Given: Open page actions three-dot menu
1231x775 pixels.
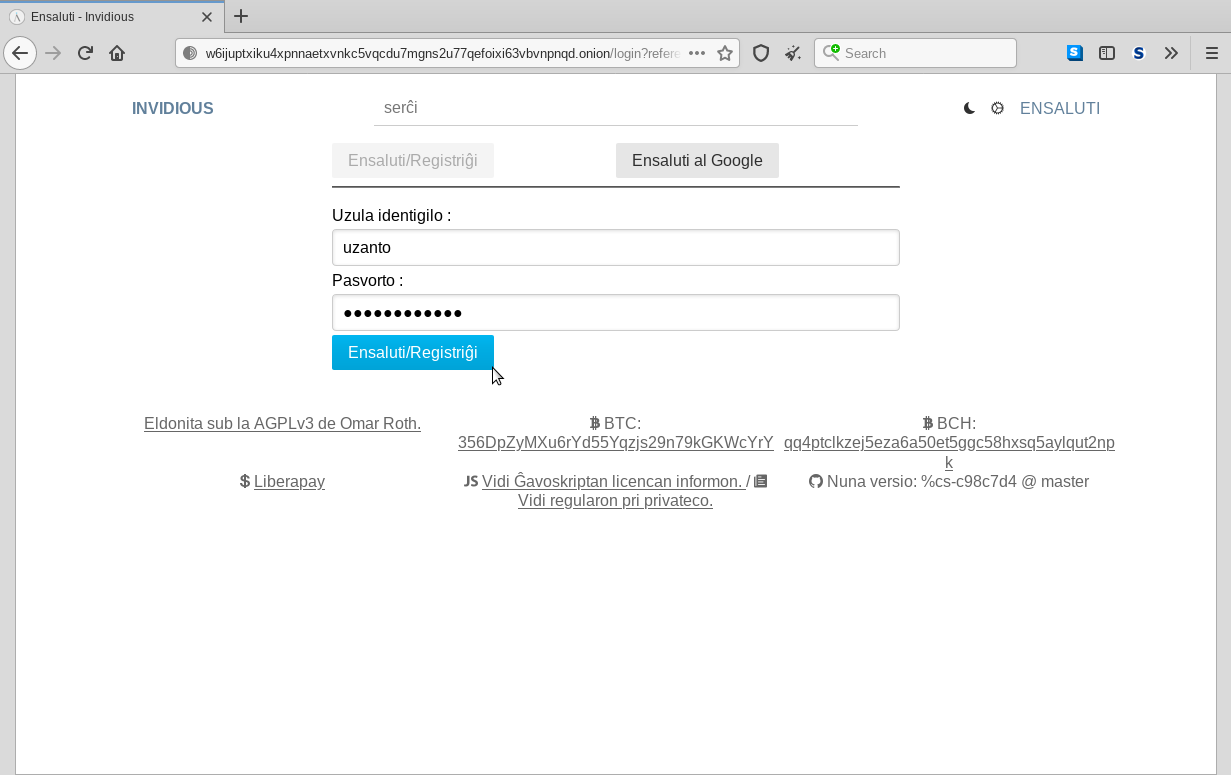Looking at the screenshot, I should pyautogui.click(x=697, y=53).
